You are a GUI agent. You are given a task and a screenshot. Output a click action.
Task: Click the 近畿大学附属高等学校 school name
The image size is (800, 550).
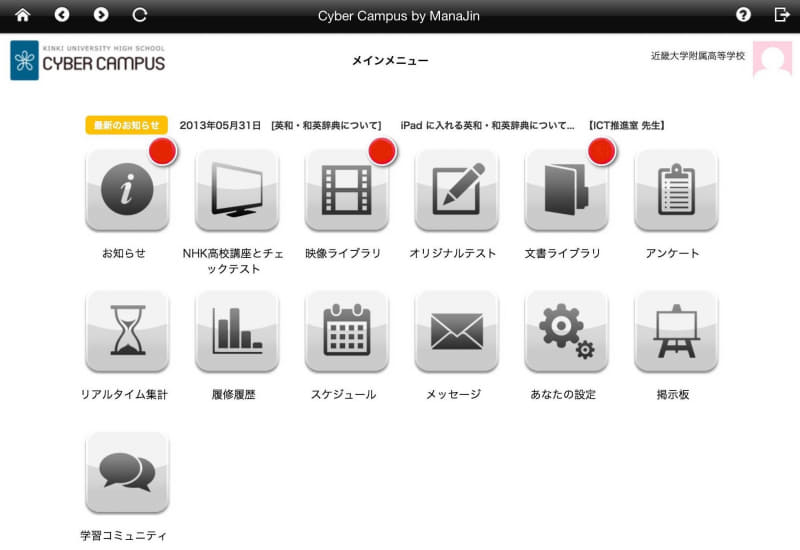(697, 56)
